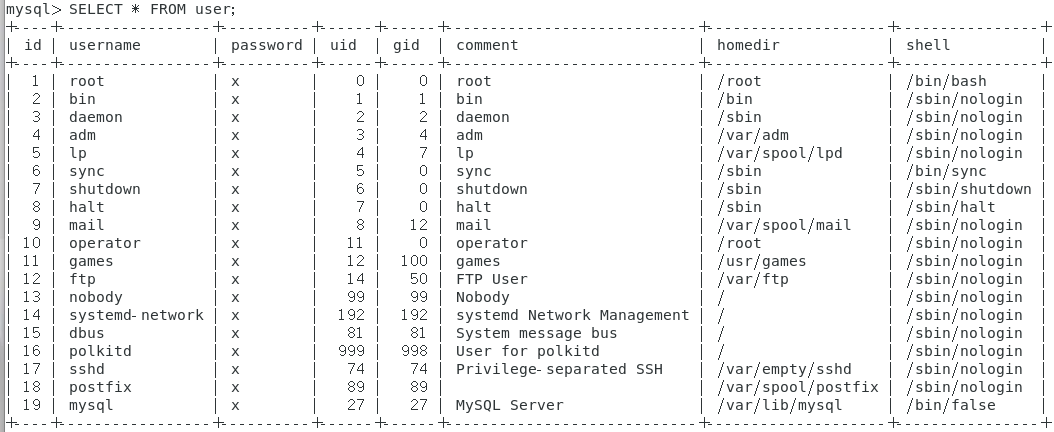Image resolution: width=1054 pixels, height=432 pixels.
Task: Click the 'systemd Network Management' comment
Action: [x=572, y=315]
